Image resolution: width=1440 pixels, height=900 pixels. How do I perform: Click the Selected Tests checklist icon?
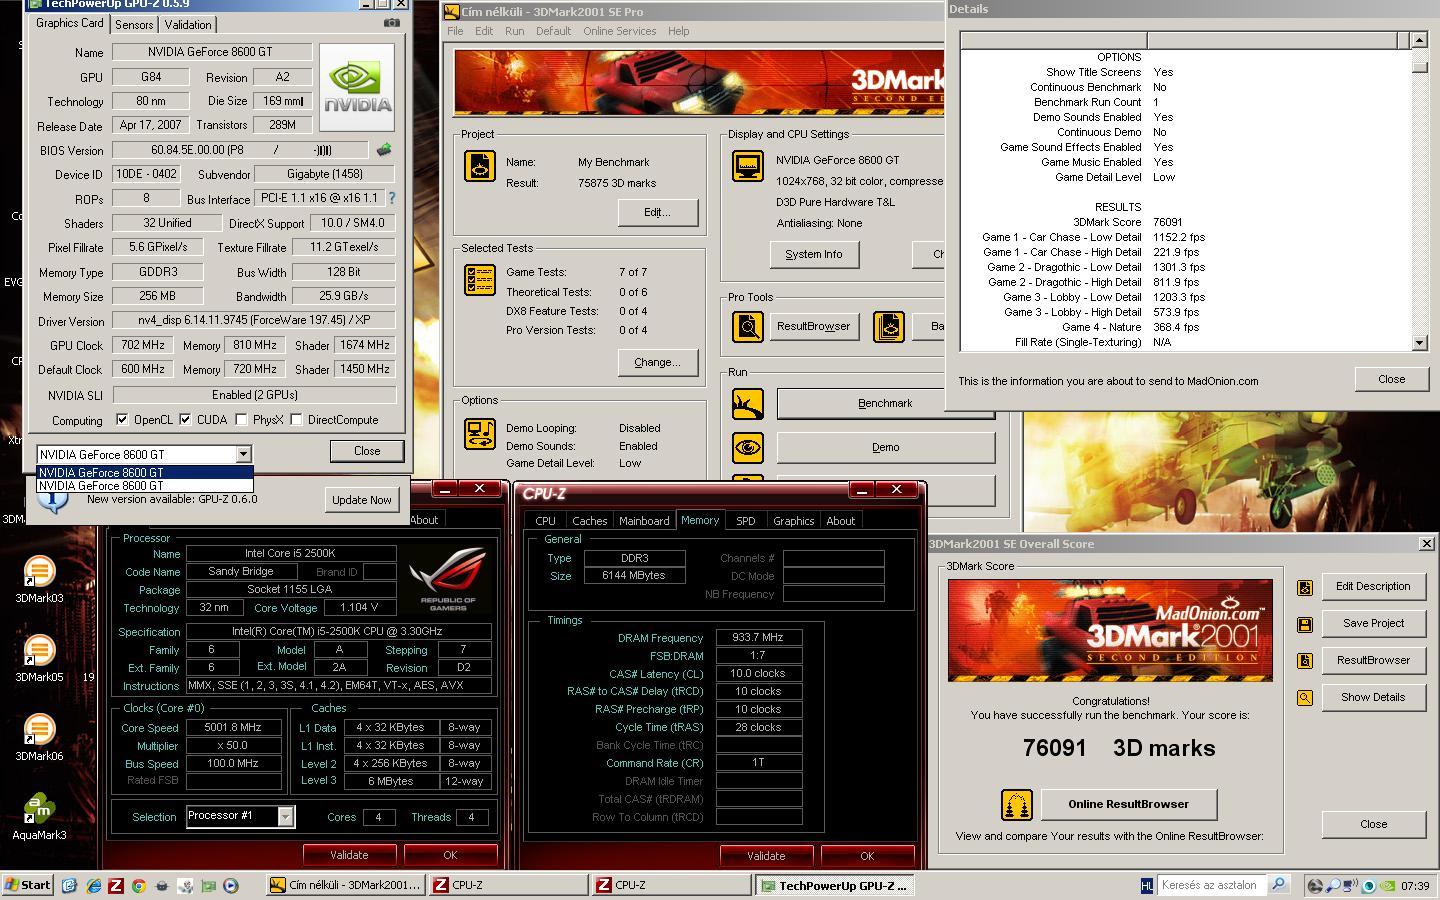pyautogui.click(x=480, y=280)
